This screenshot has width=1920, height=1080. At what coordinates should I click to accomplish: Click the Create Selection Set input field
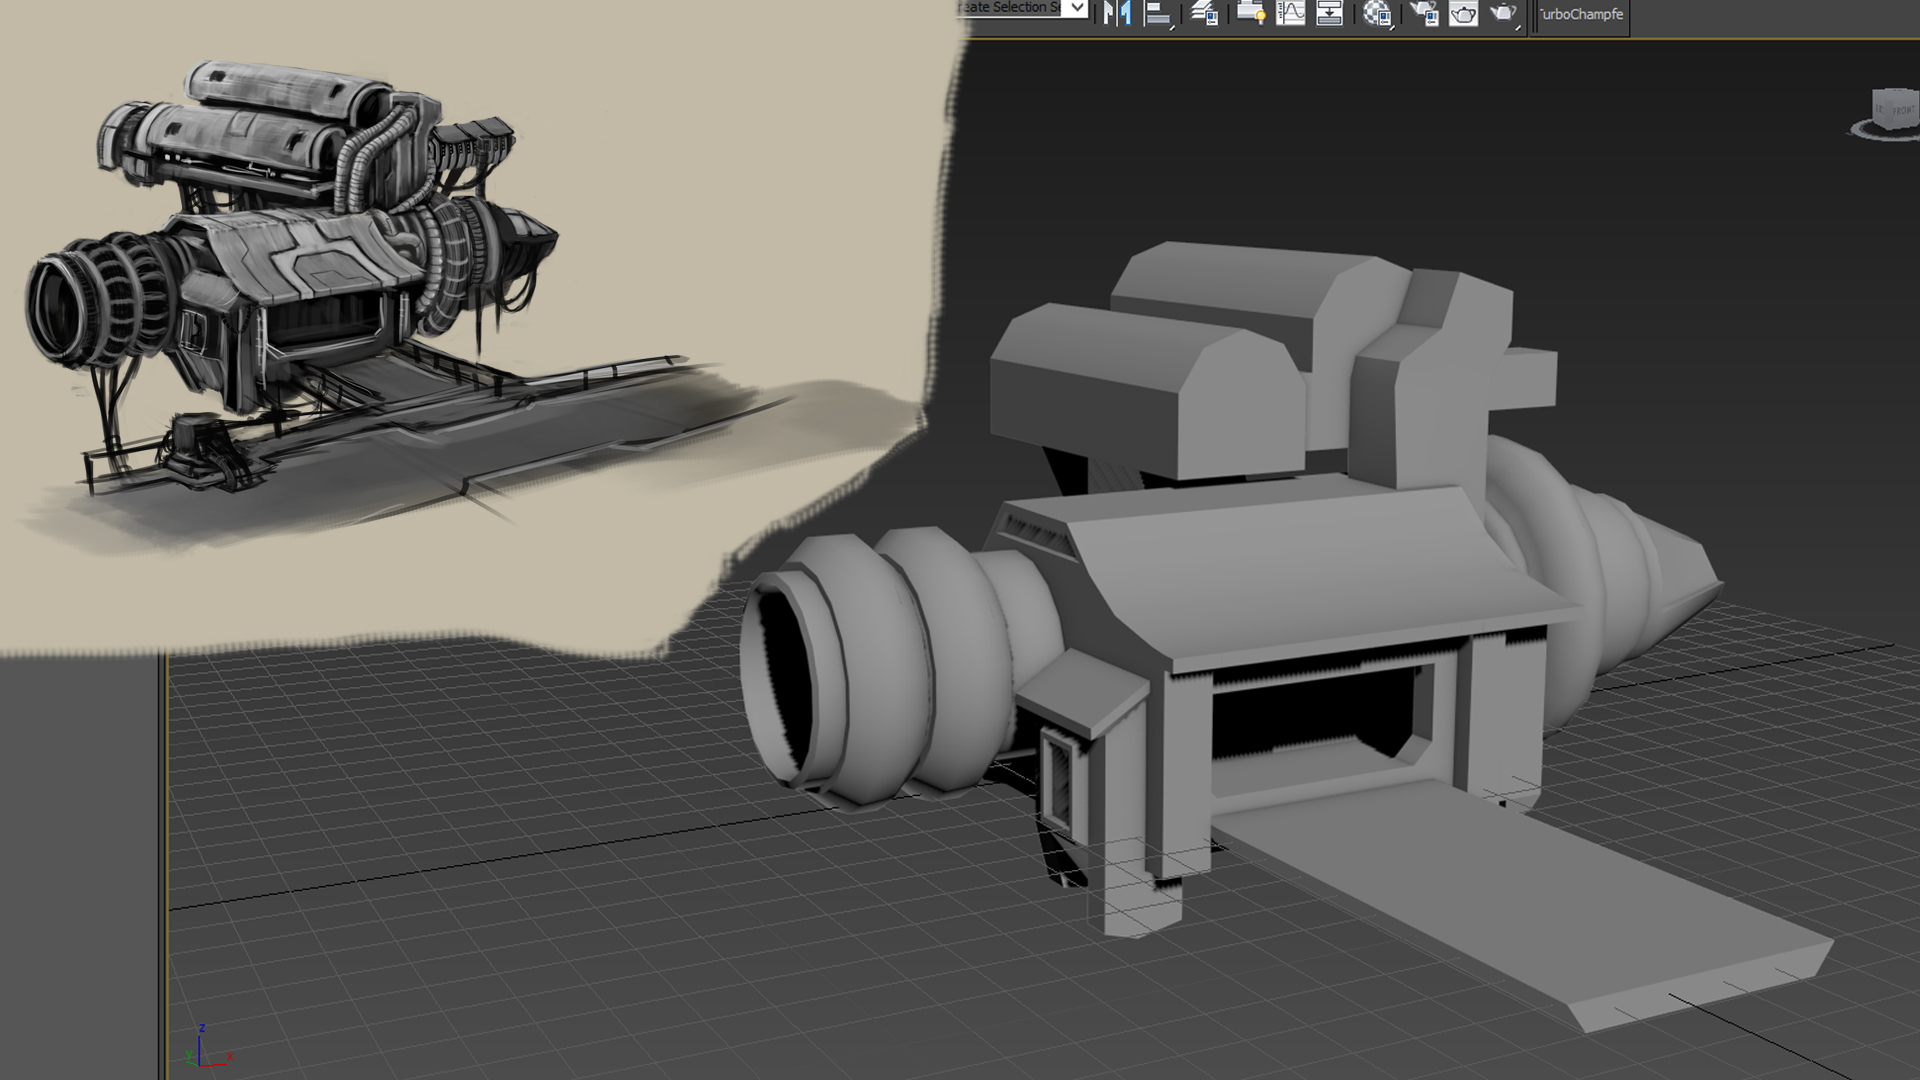pos(1010,8)
